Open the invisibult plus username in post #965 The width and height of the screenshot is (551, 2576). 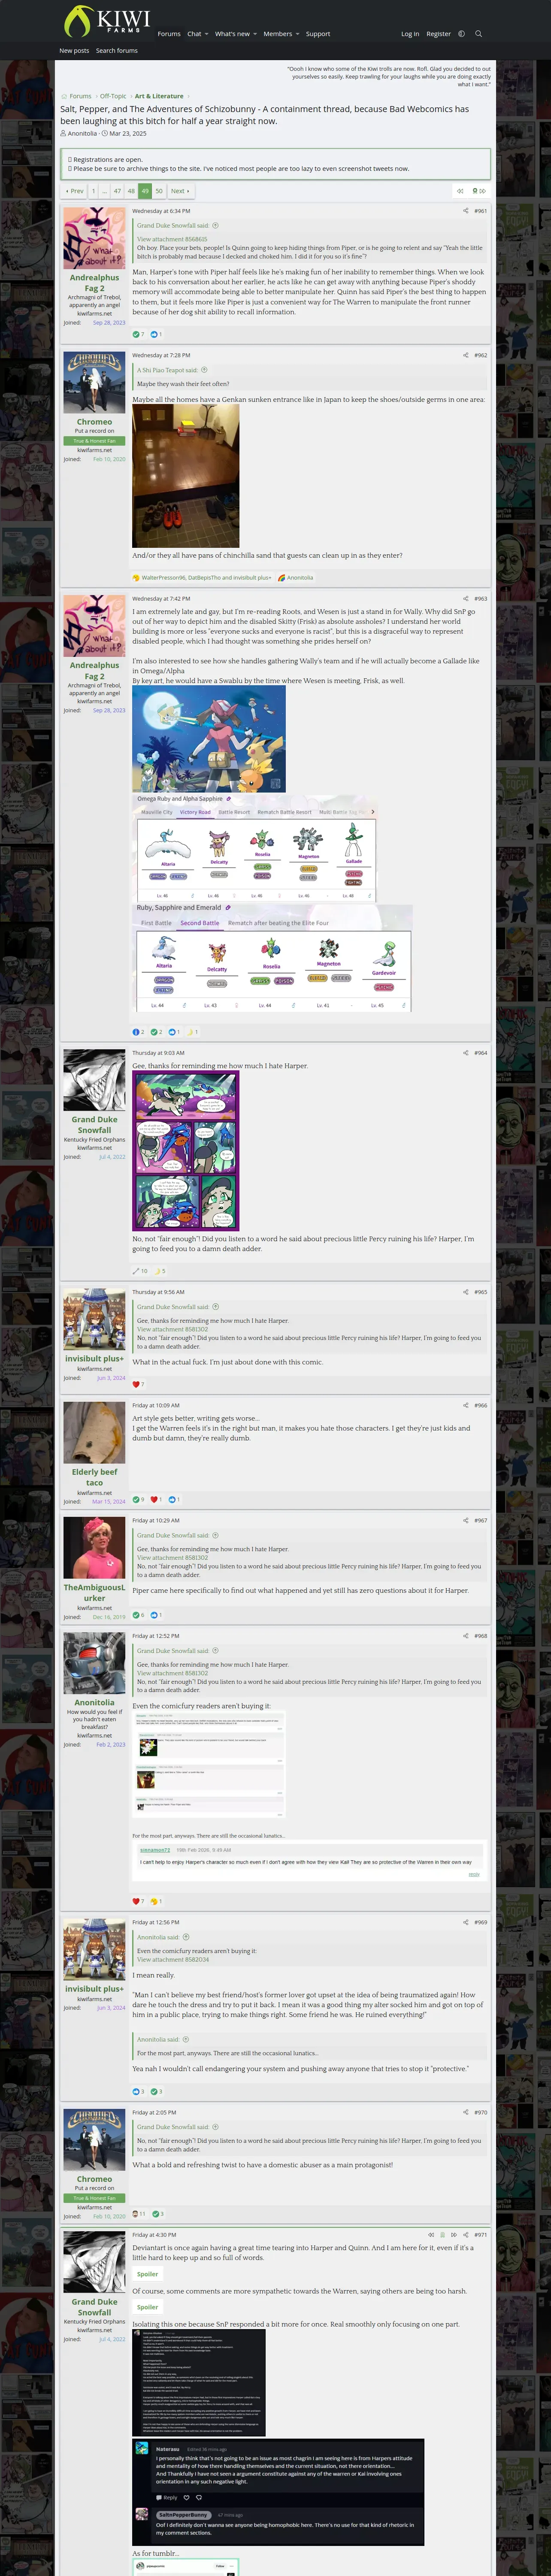(94, 1359)
